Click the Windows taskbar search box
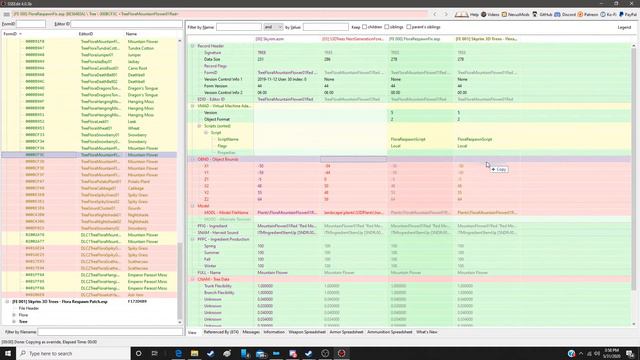Screen dimensions: 640x360 [73, 353]
